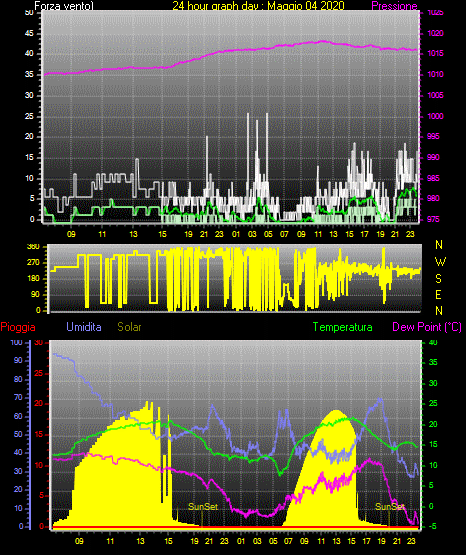Click the Solar legend label
466x555 pixels.
point(129,327)
